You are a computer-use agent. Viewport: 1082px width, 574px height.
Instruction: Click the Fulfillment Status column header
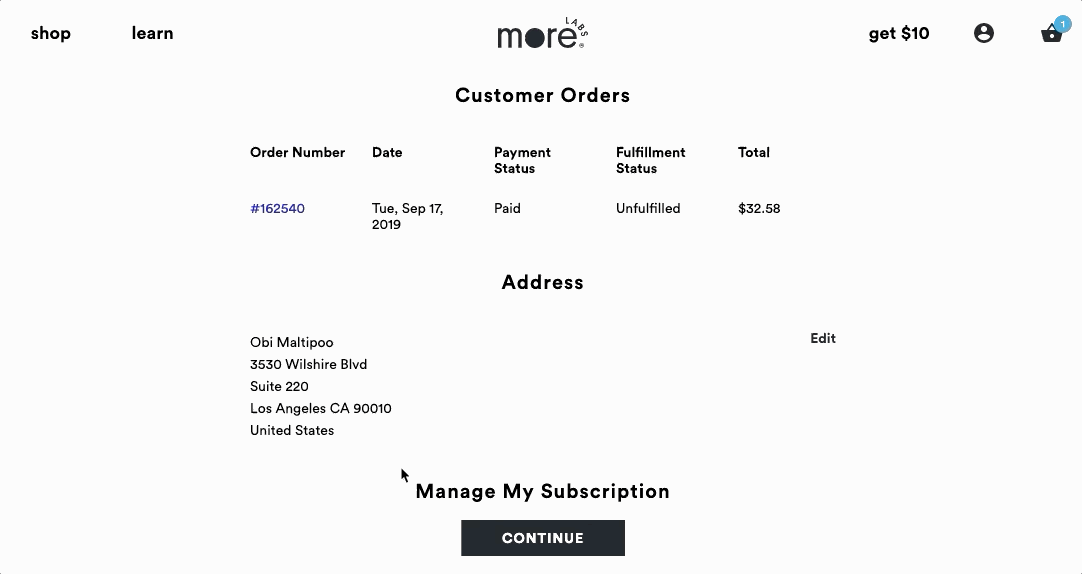[x=650, y=160]
